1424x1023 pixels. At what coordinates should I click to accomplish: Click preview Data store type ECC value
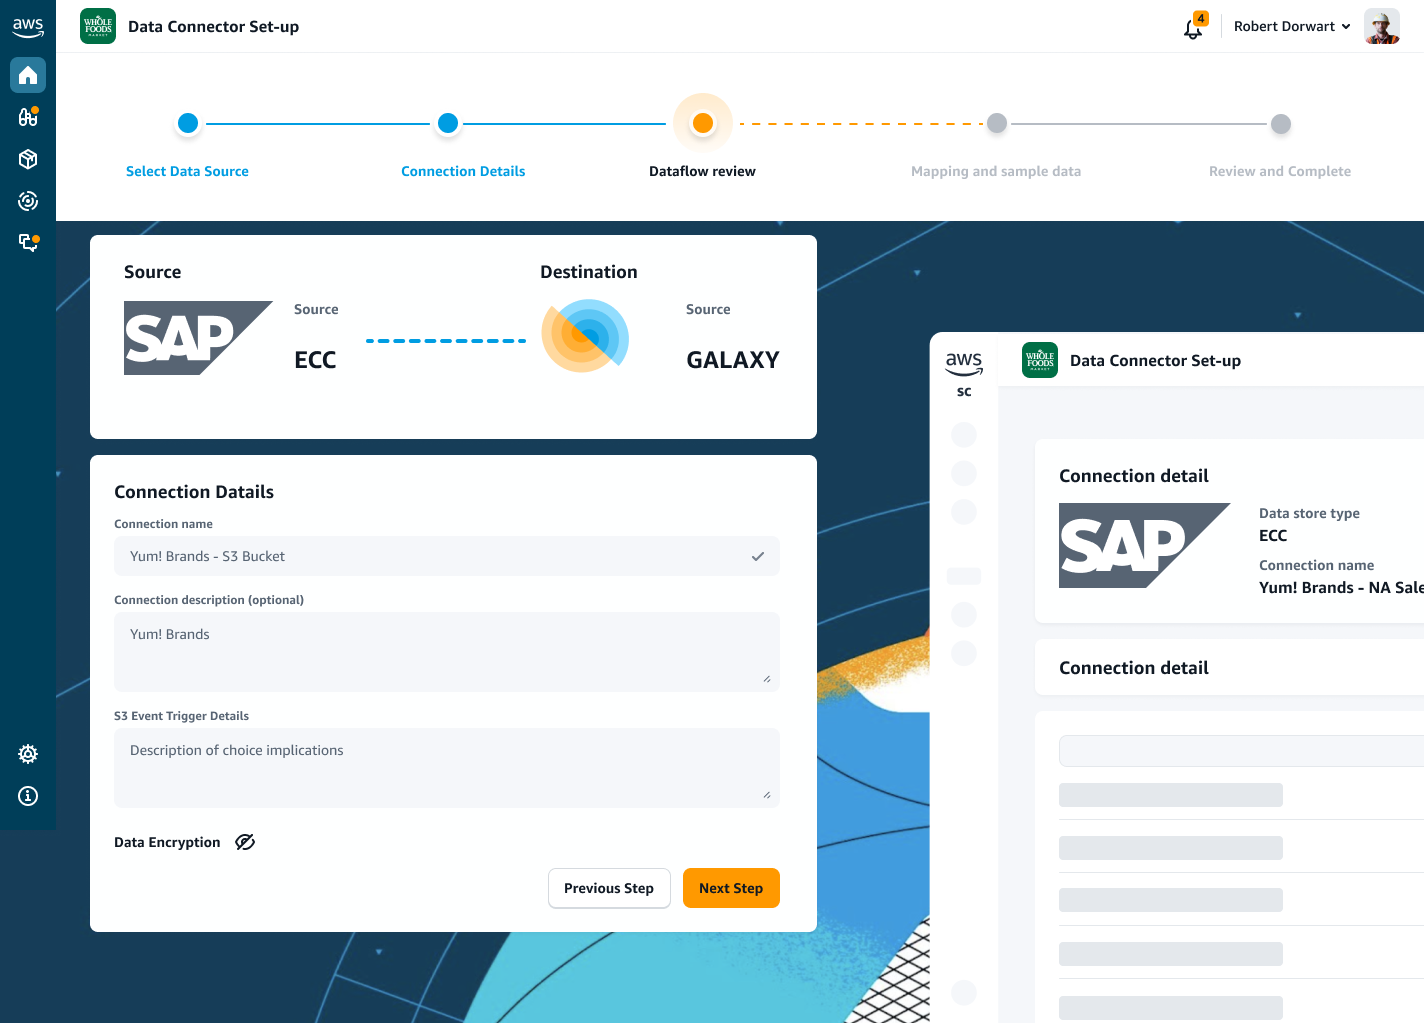1273,536
